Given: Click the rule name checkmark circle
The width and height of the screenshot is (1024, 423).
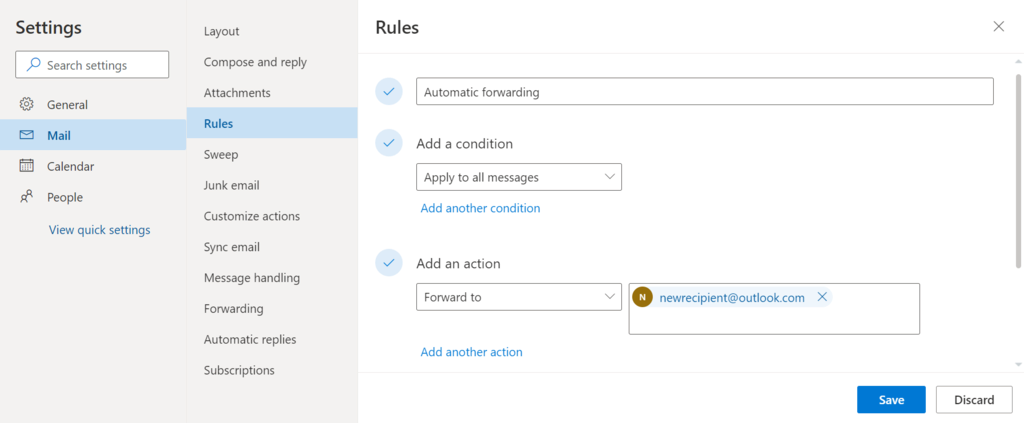Looking at the screenshot, I should [388, 92].
